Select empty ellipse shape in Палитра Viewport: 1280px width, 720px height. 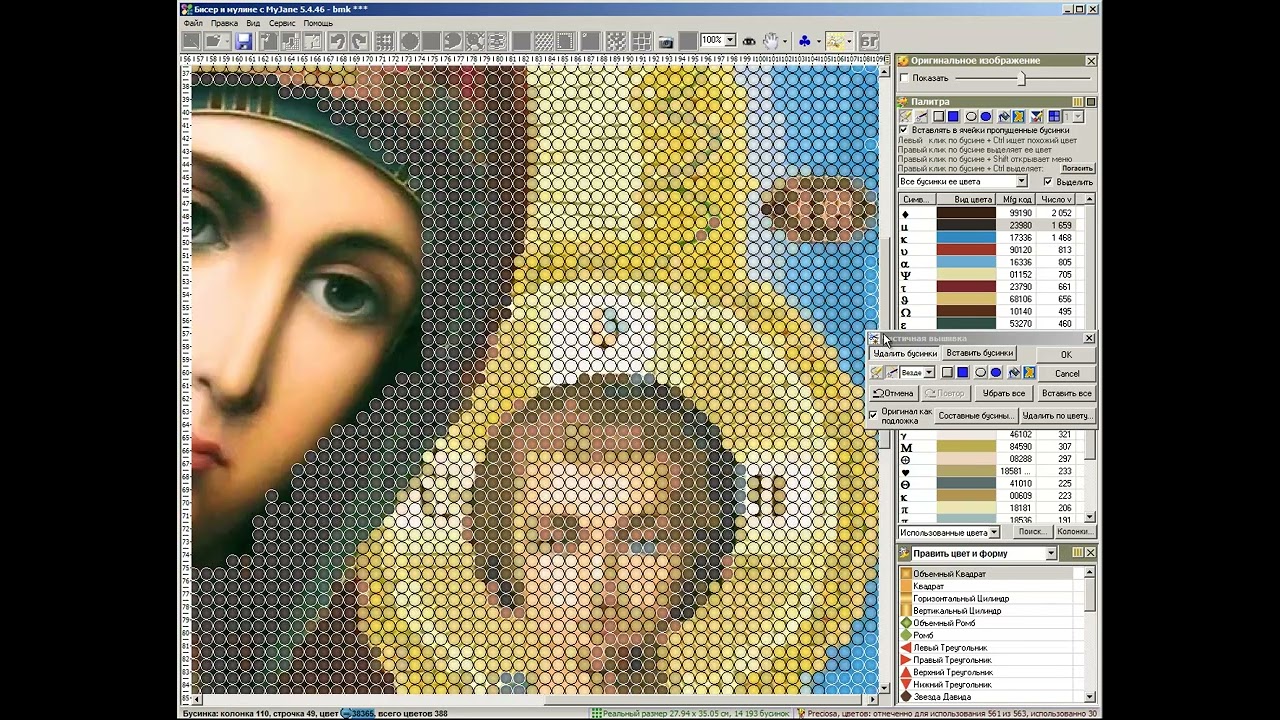tap(971, 116)
